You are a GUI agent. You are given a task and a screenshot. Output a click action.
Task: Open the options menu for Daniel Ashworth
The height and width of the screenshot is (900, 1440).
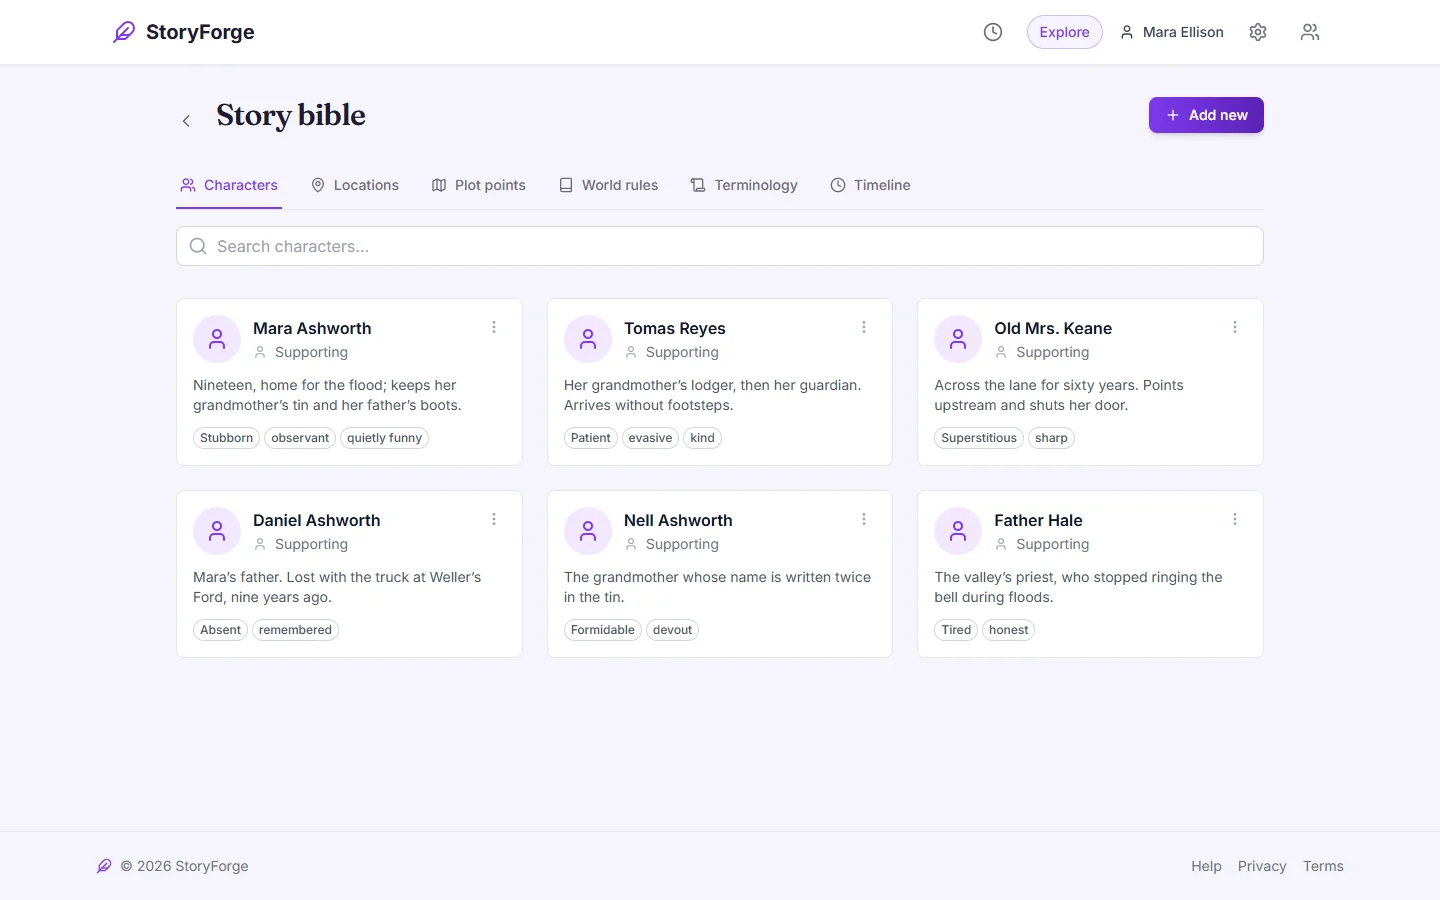(x=494, y=519)
